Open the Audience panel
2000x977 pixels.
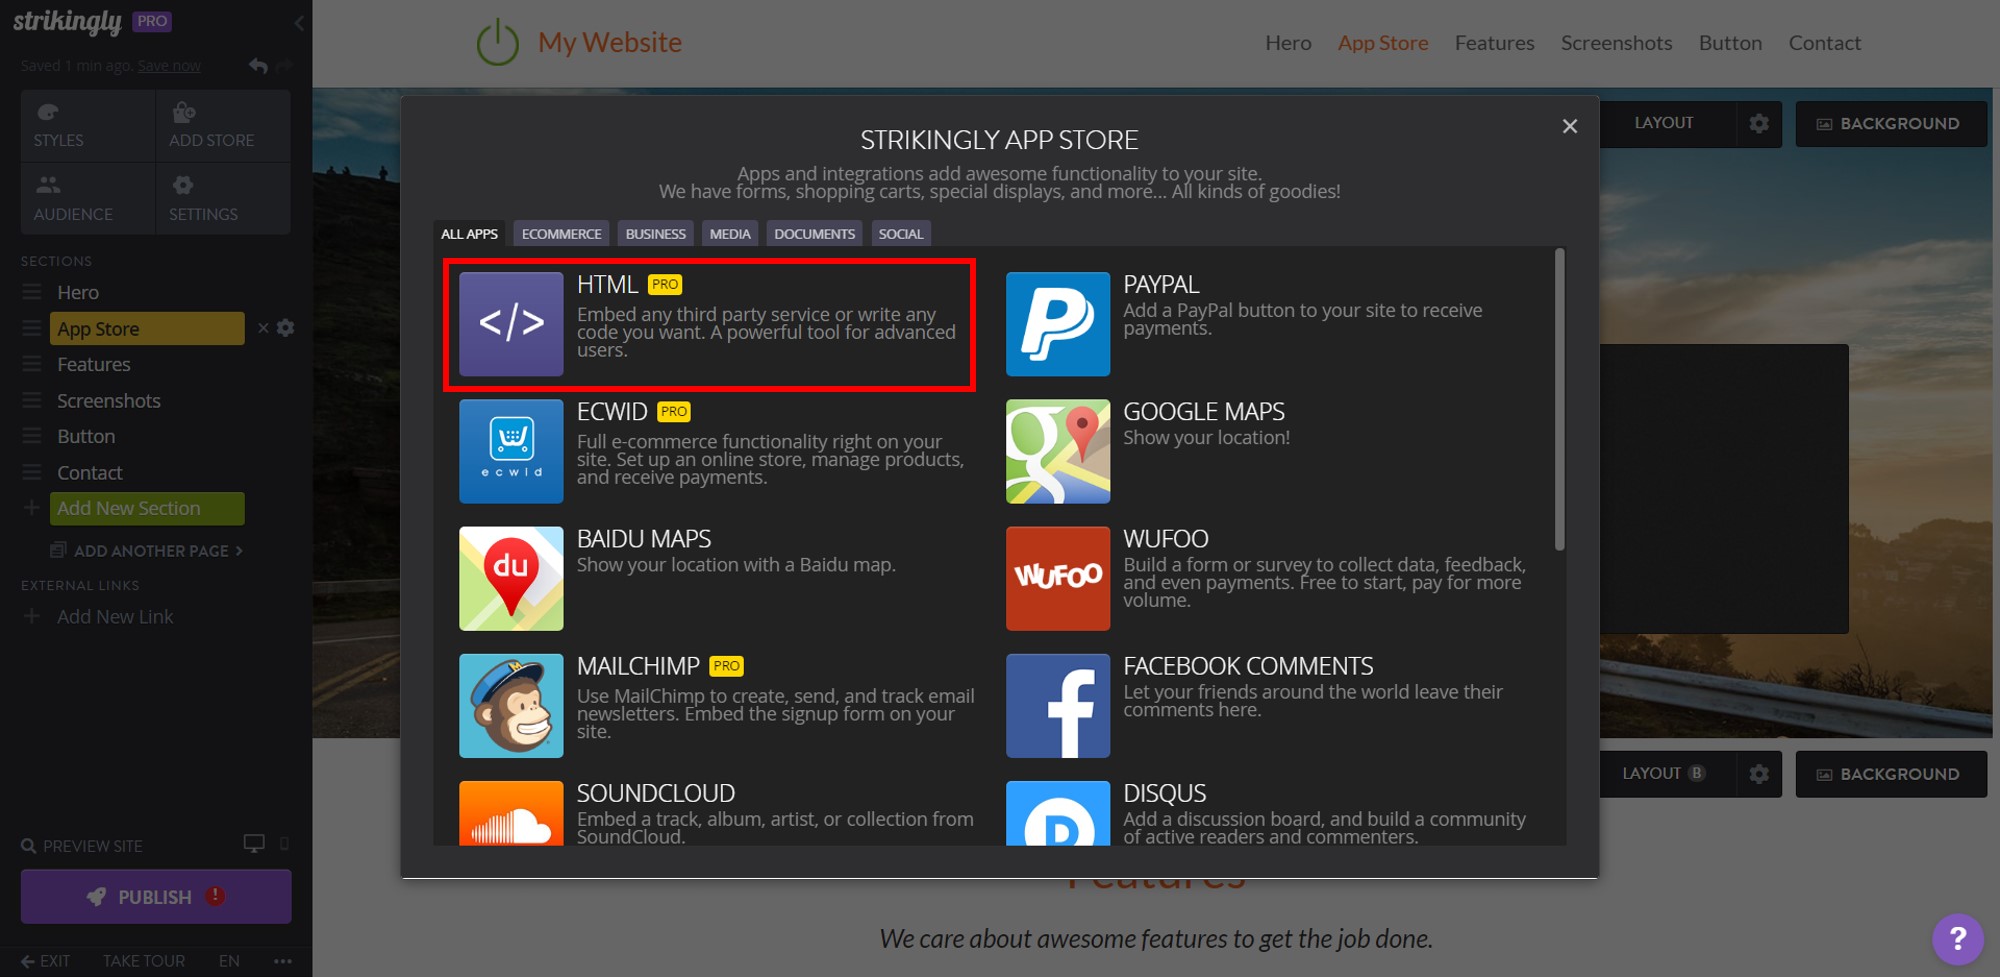pos(86,198)
